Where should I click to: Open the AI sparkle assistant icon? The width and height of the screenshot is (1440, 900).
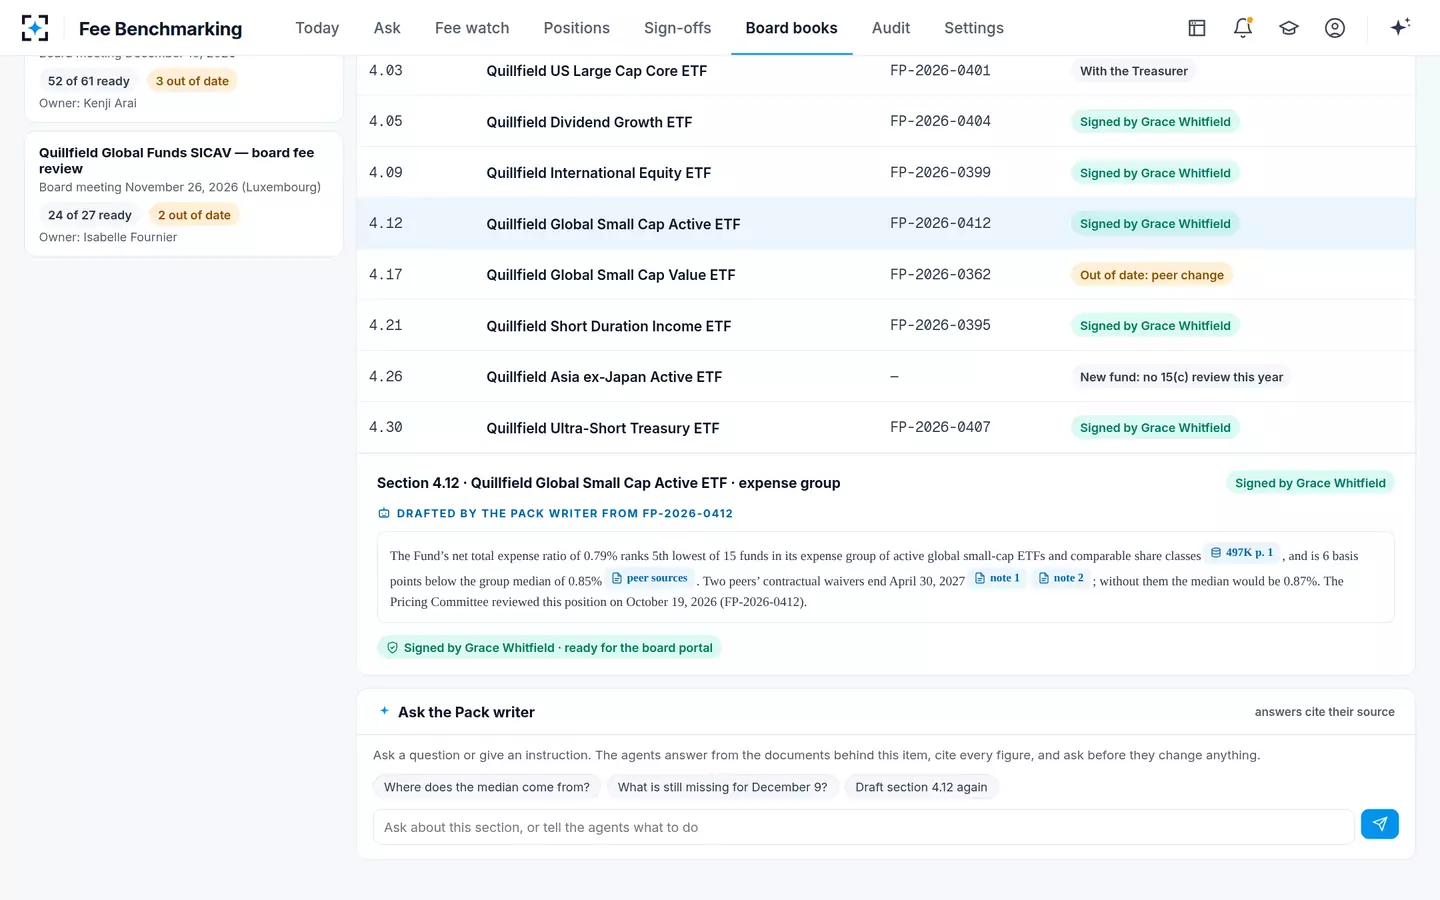click(x=1400, y=27)
